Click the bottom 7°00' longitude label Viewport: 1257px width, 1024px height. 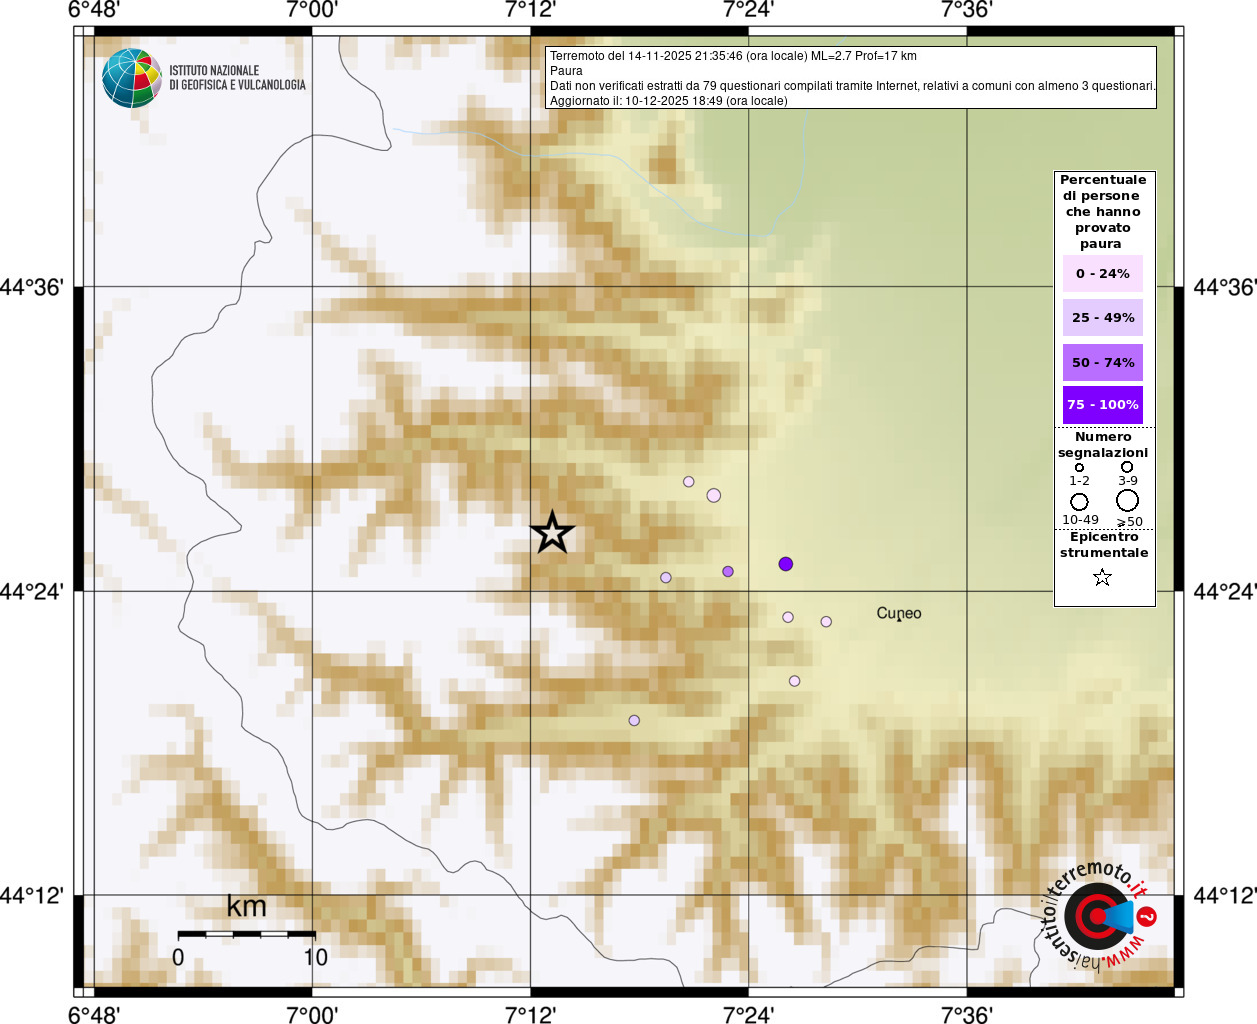(x=312, y=1014)
